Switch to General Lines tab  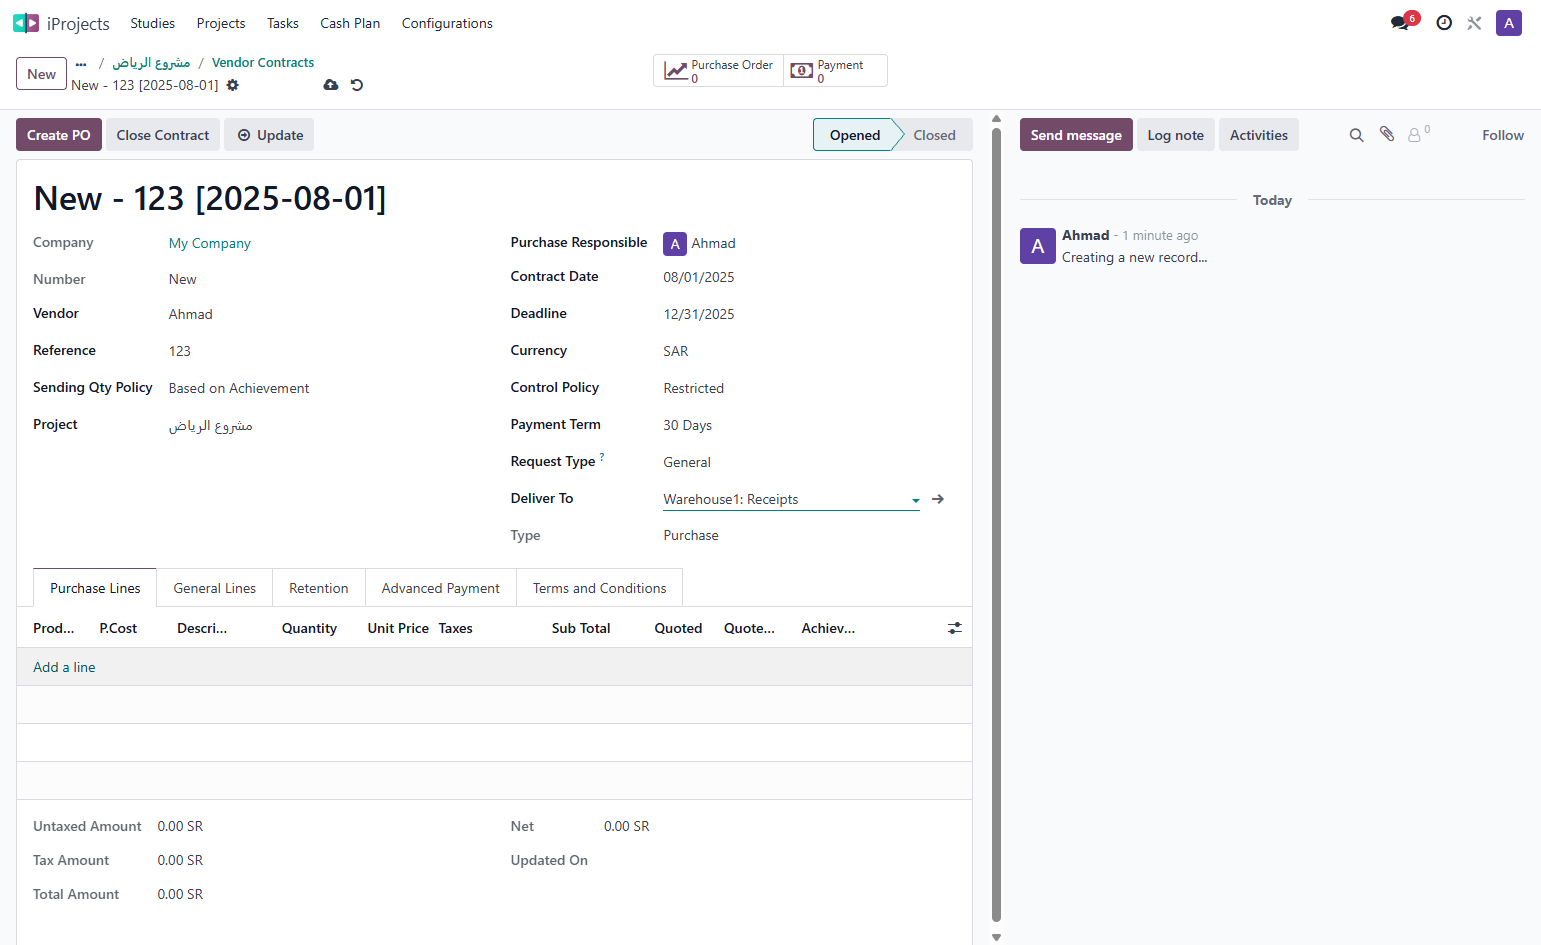point(215,588)
